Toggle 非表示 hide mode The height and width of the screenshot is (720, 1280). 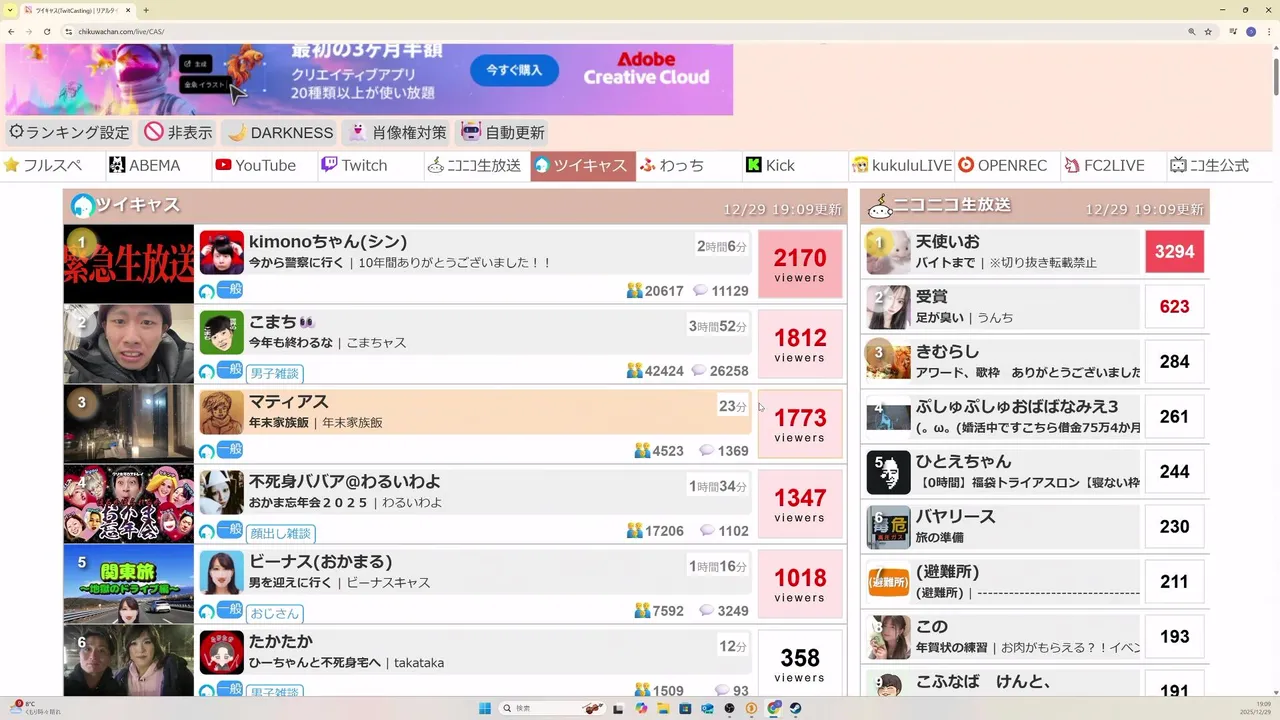pyautogui.click(x=178, y=132)
